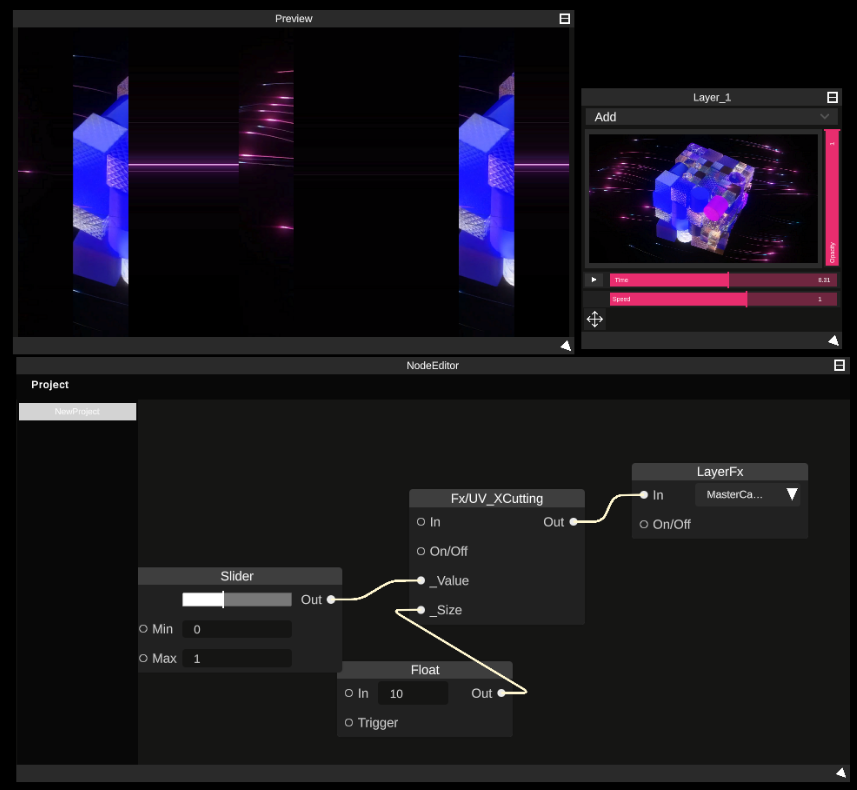Open the MasterCa dropdown on LayerFx node
857x790 pixels.
click(747, 494)
